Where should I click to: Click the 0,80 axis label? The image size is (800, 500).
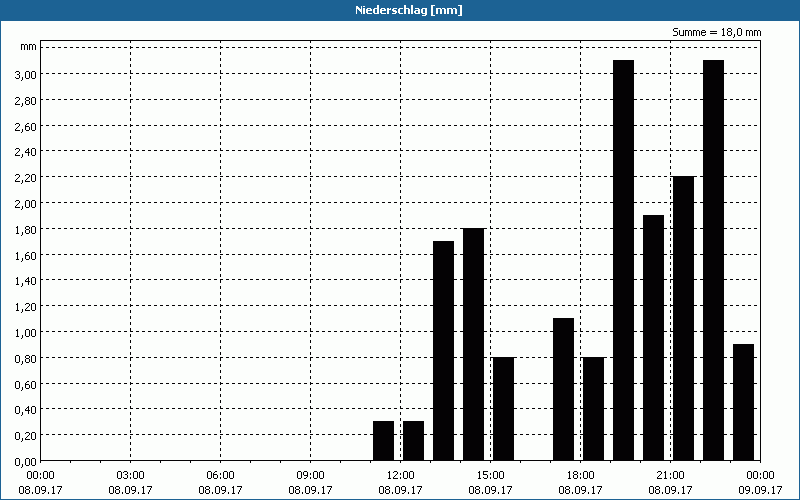click(x=26, y=359)
